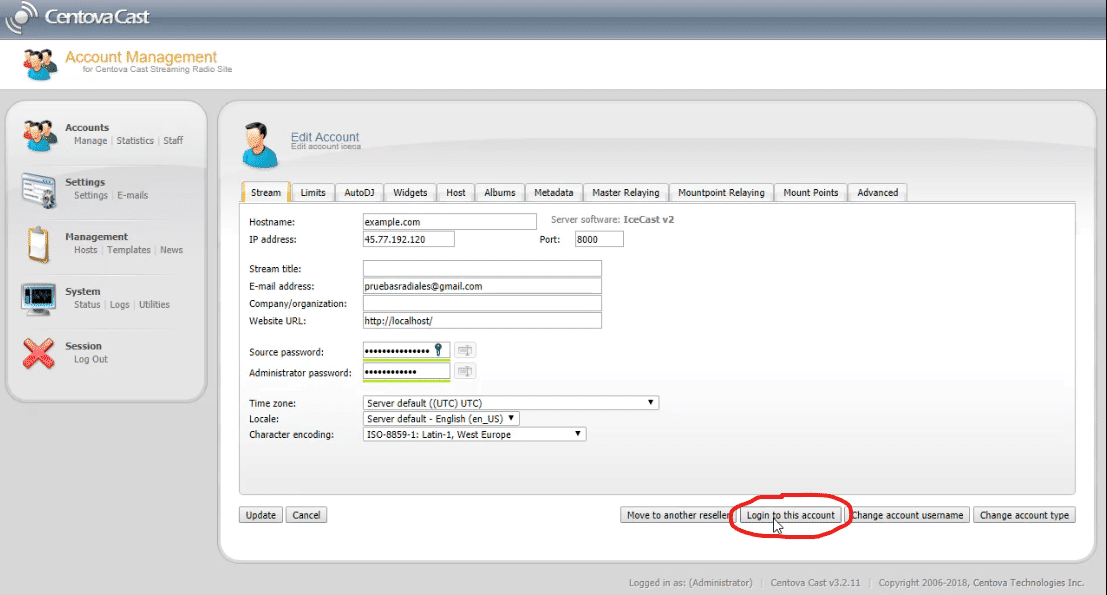The height and width of the screenshot is (595, 1107).
Task: Click the Account Management header people icon
Action: 39,65
